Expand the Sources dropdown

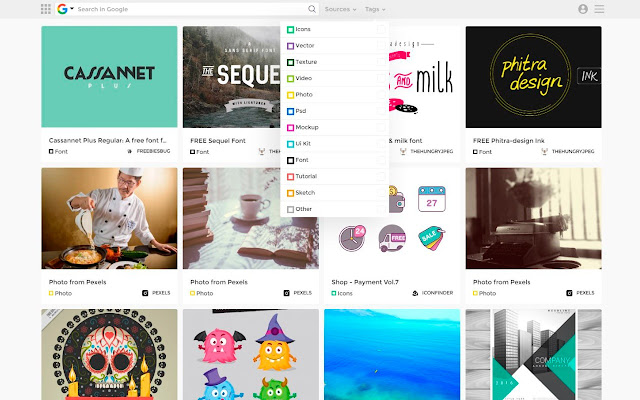coord(340,9)
